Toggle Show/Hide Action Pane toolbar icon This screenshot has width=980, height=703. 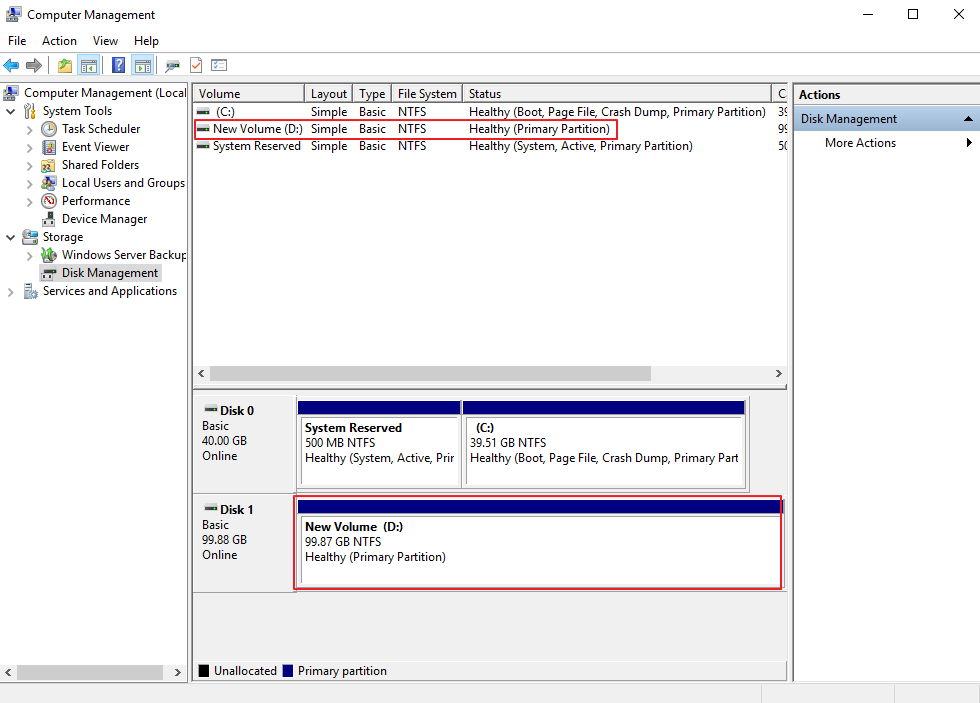(x=143, y=65)
